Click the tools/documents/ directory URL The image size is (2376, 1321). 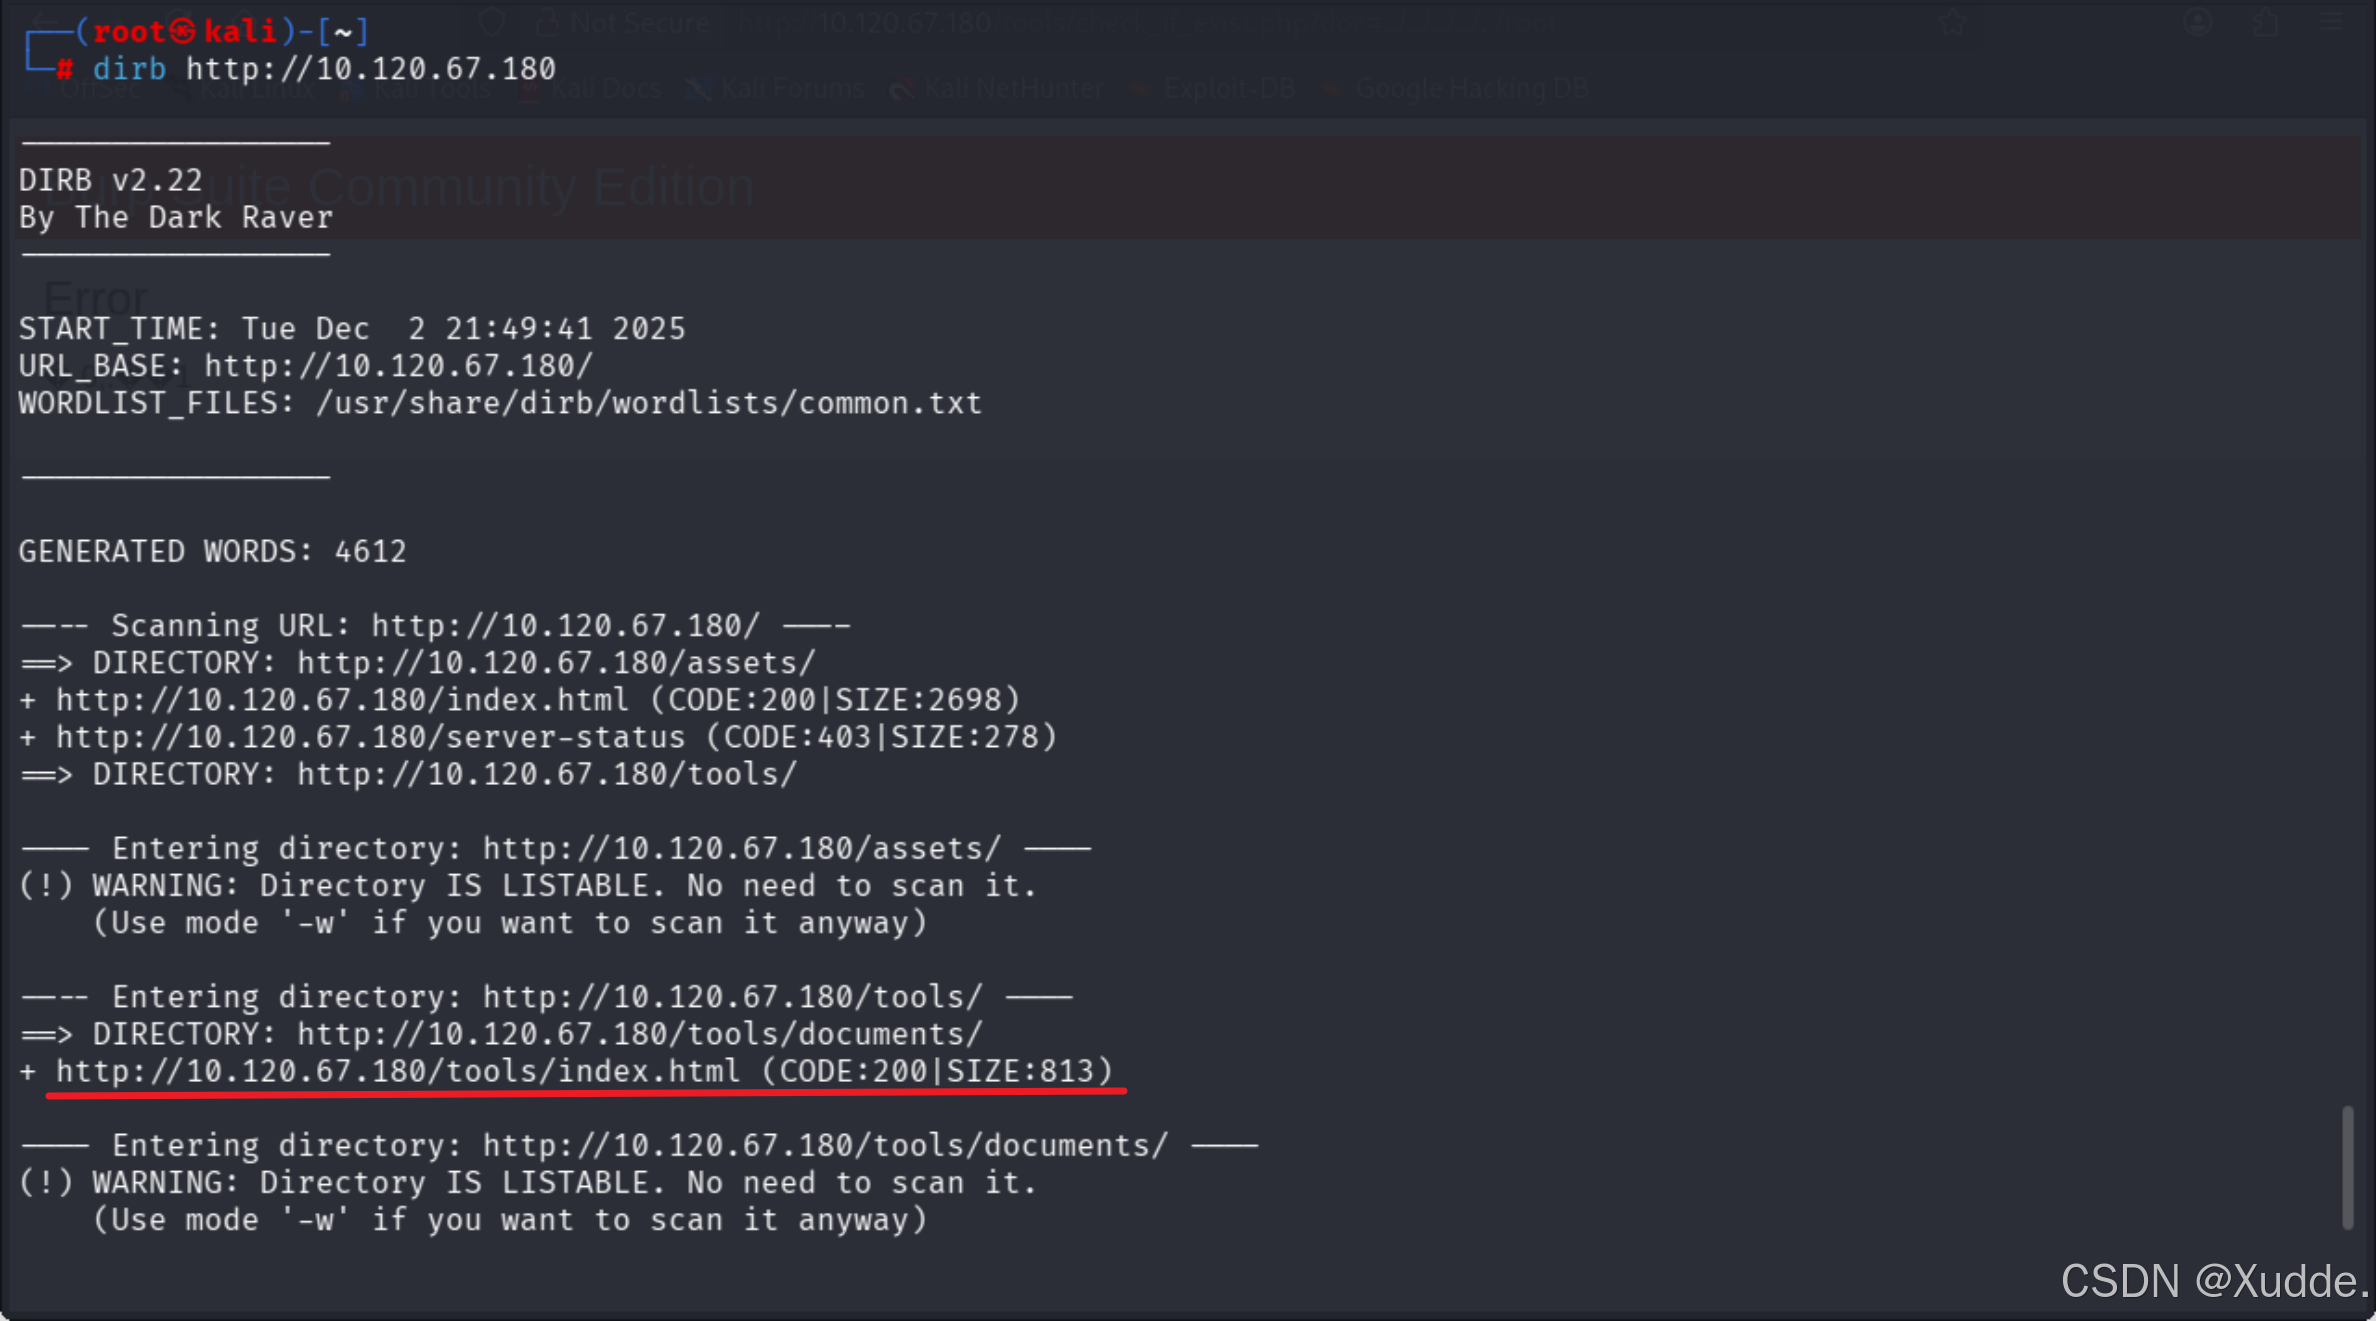[x=640, y=1034]
